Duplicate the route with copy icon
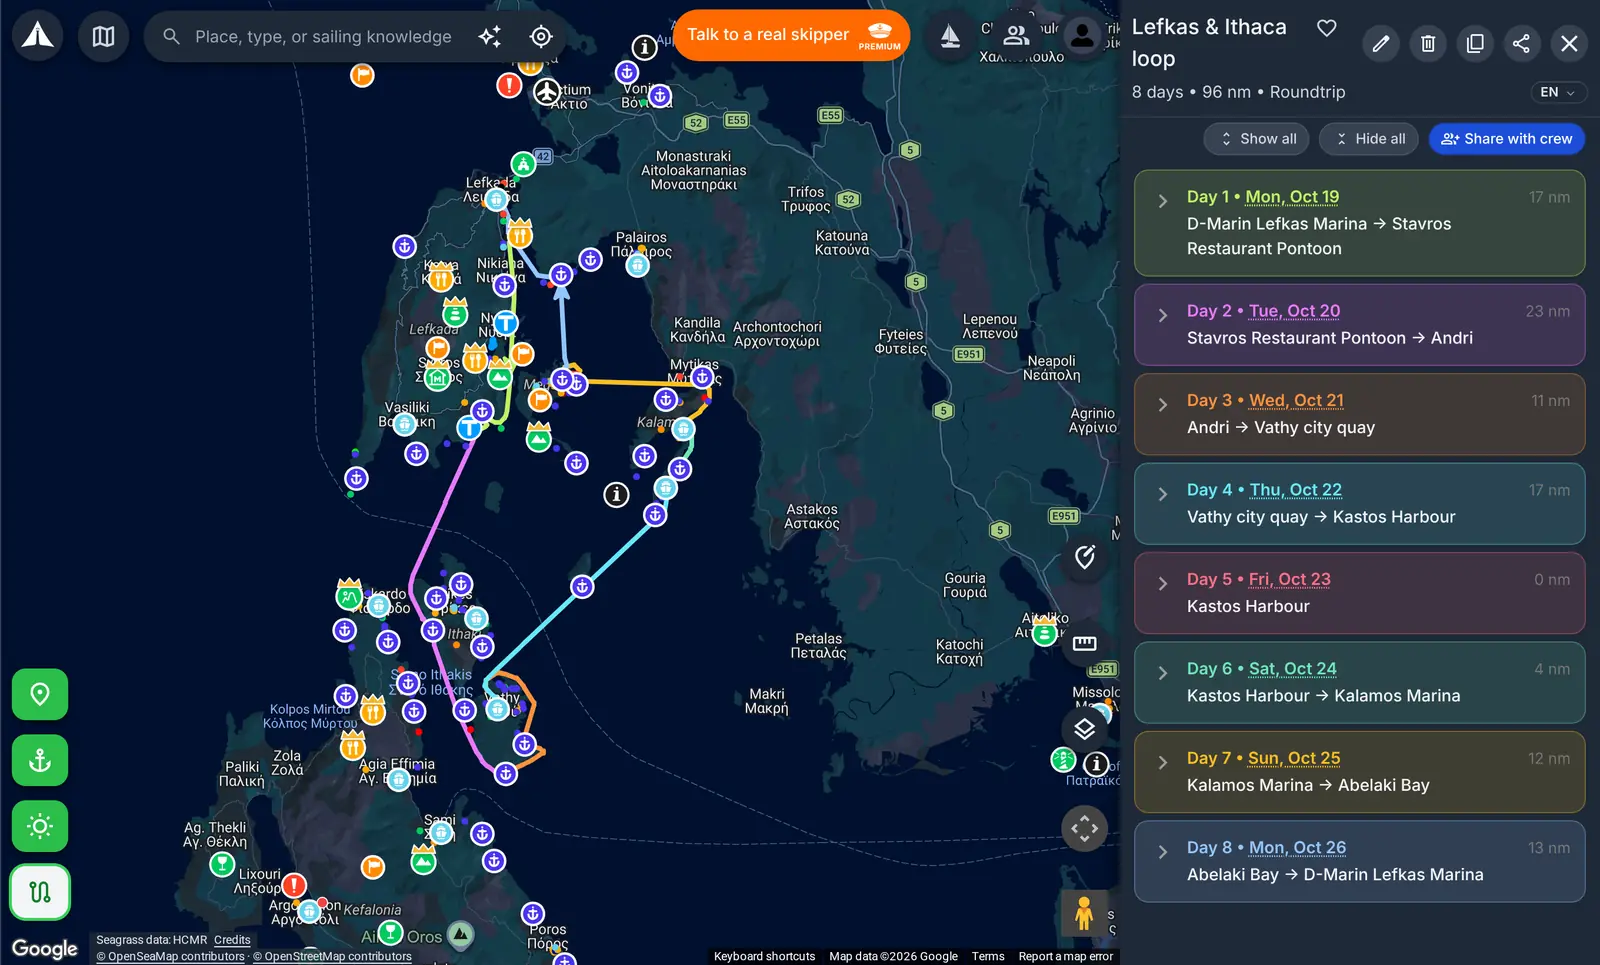 (1475, 43)
